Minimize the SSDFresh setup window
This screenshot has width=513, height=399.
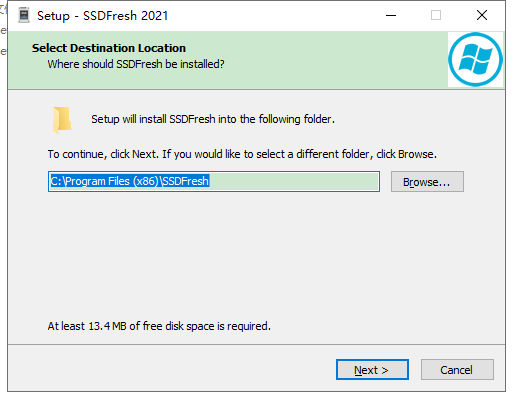tap(391, 15)
